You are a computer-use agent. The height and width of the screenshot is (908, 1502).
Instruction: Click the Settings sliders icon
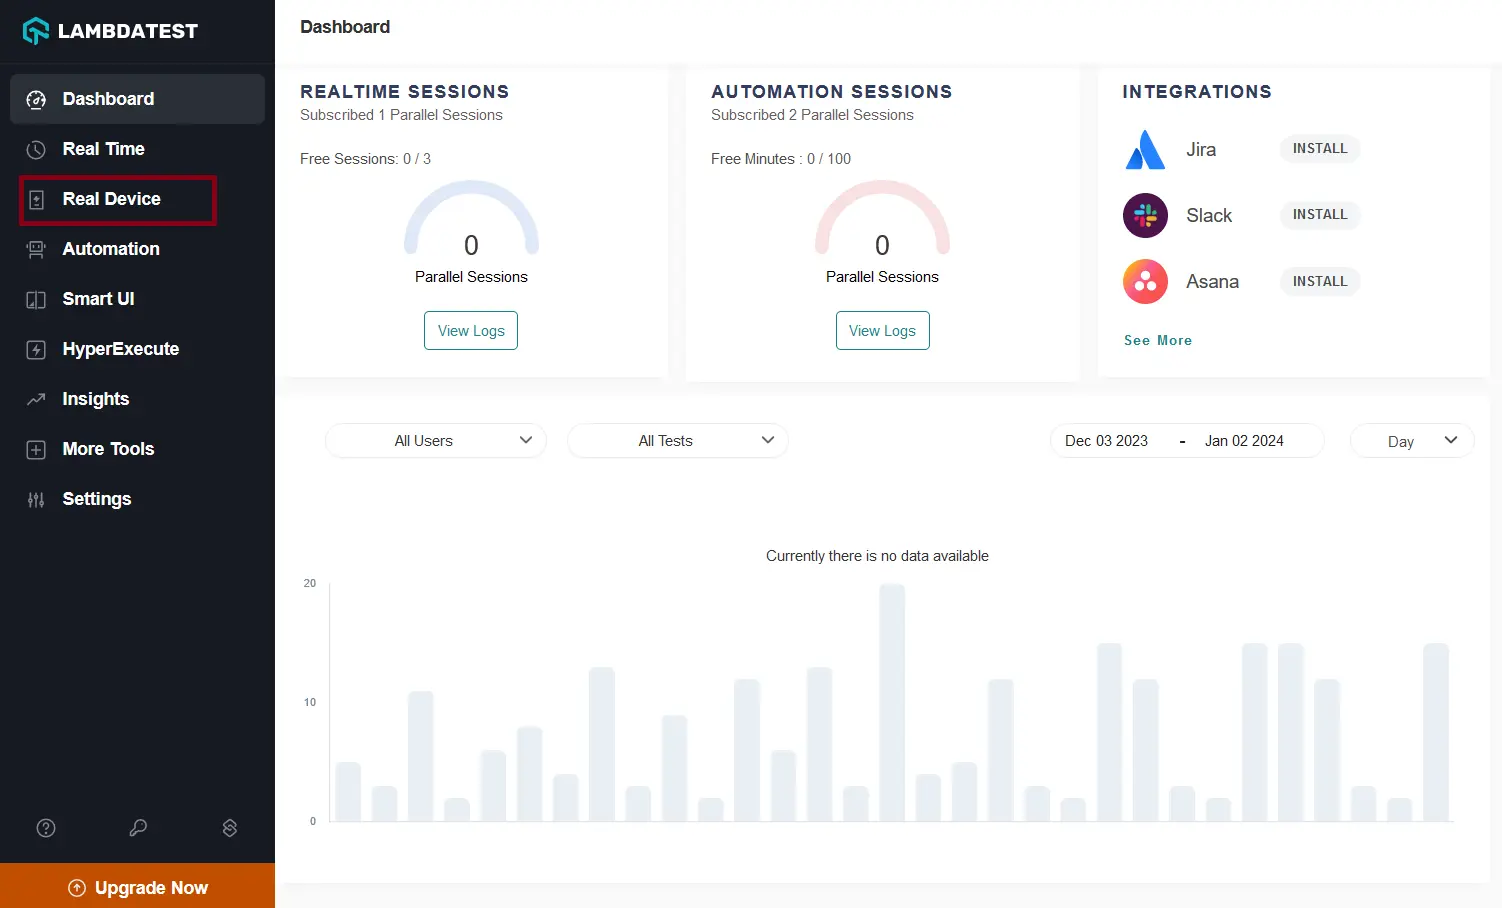(36, 499)
